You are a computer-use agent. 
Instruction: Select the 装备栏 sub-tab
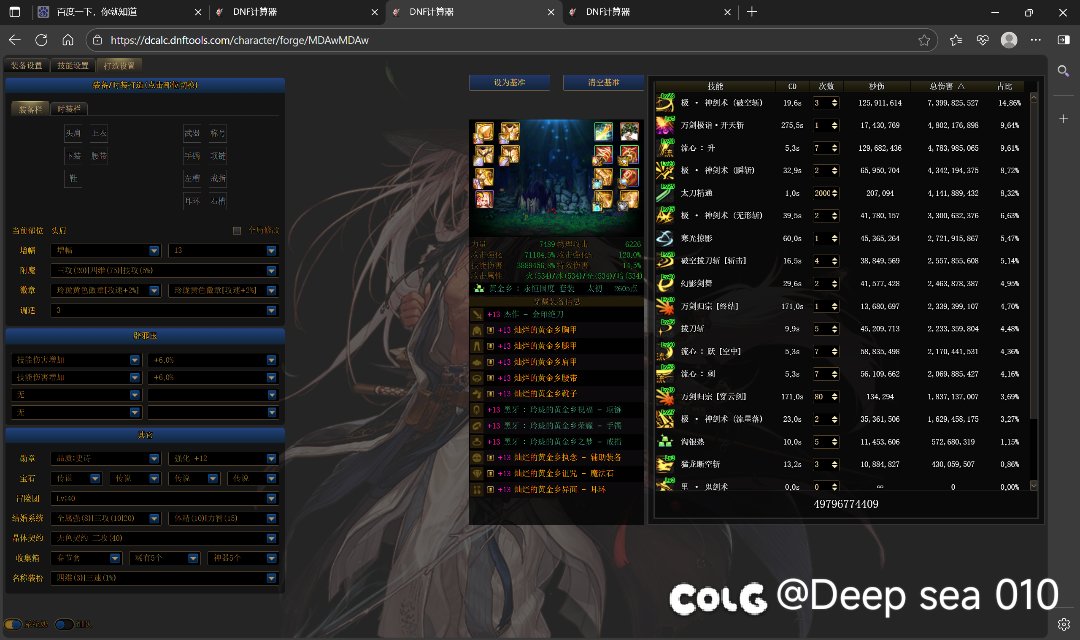click(30, 110)
